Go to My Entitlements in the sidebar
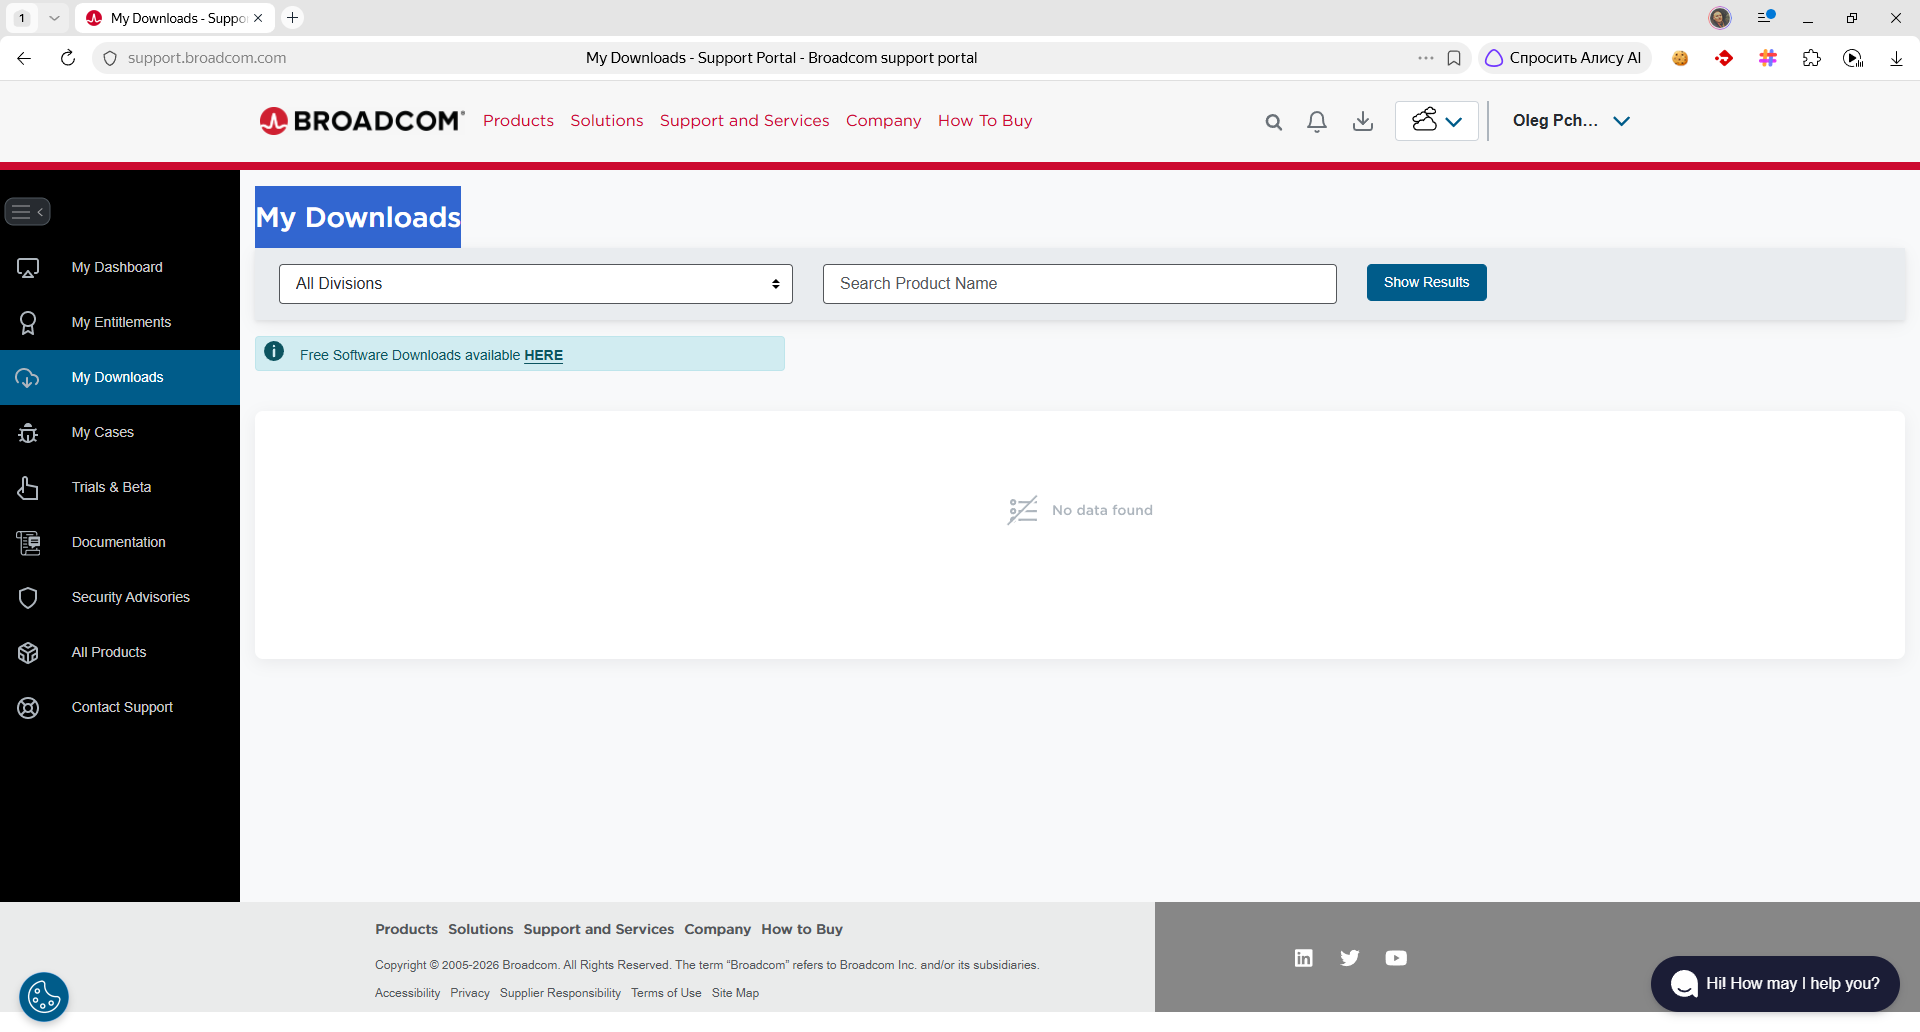 click(120, 322)
